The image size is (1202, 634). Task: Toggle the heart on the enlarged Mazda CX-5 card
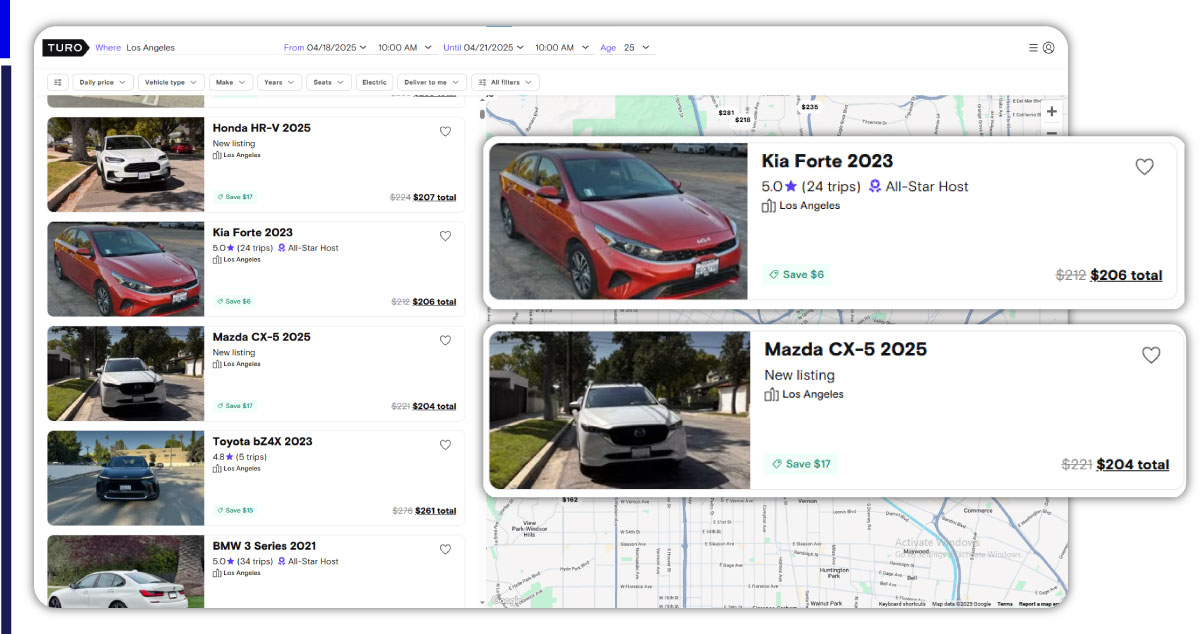pyautogui.click(x=1151, y=355)
